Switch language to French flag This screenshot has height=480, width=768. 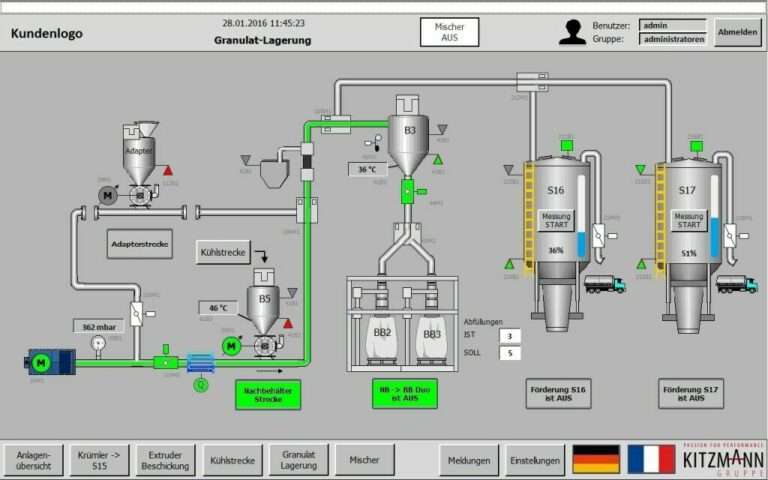(651, 459)
